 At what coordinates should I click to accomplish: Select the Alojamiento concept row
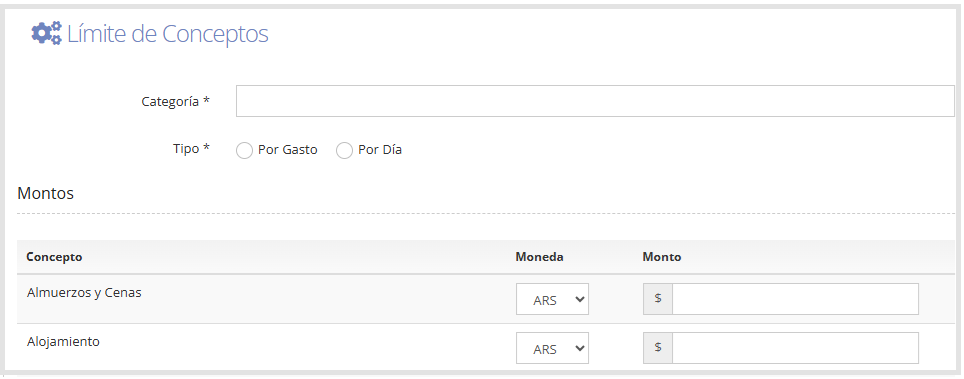(x=486, y=348)
